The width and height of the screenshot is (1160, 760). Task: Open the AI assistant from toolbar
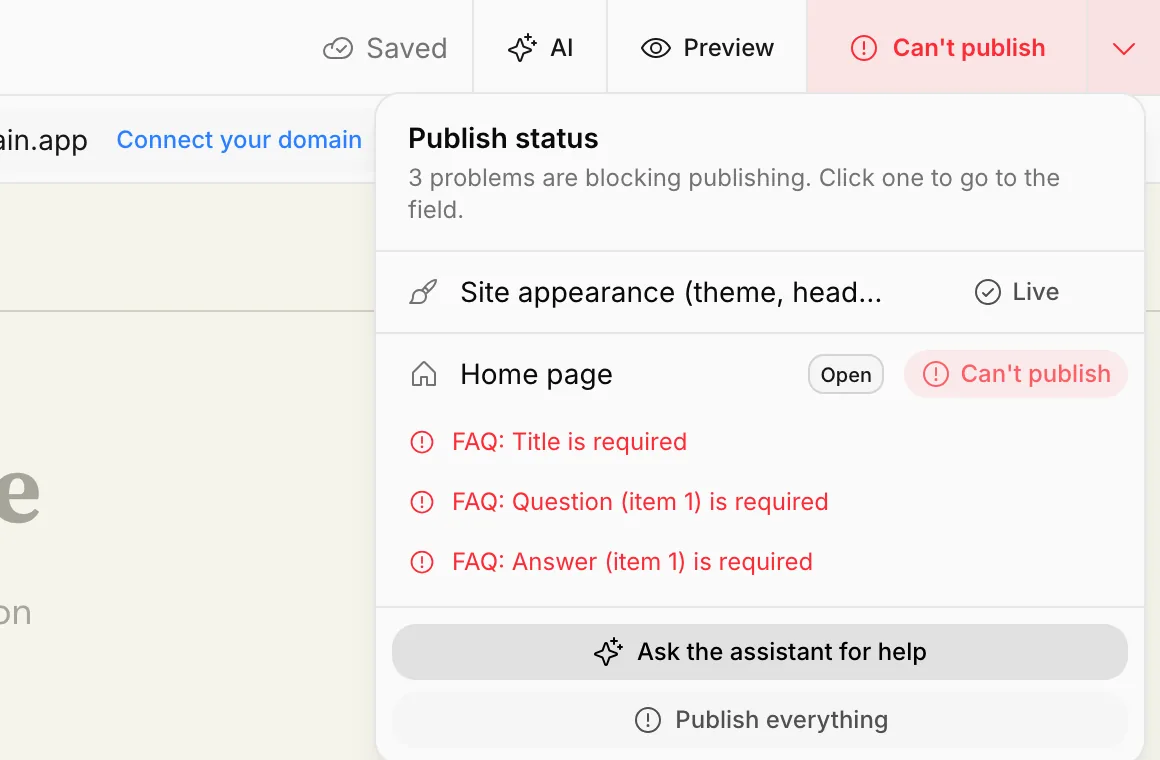point(540,47)
